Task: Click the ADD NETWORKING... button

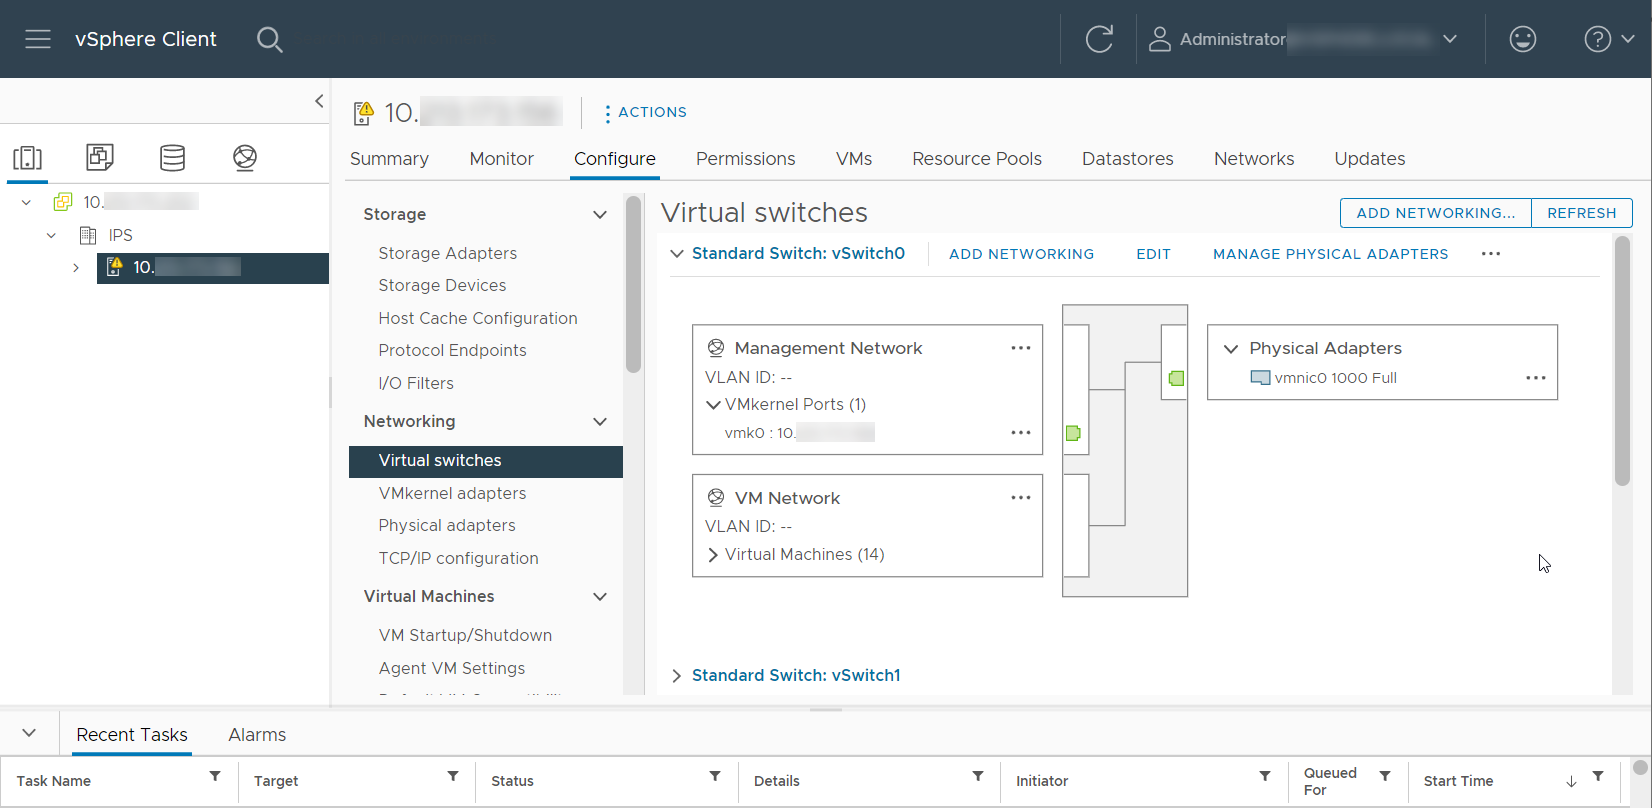Action: click(x=1436, y=213)
